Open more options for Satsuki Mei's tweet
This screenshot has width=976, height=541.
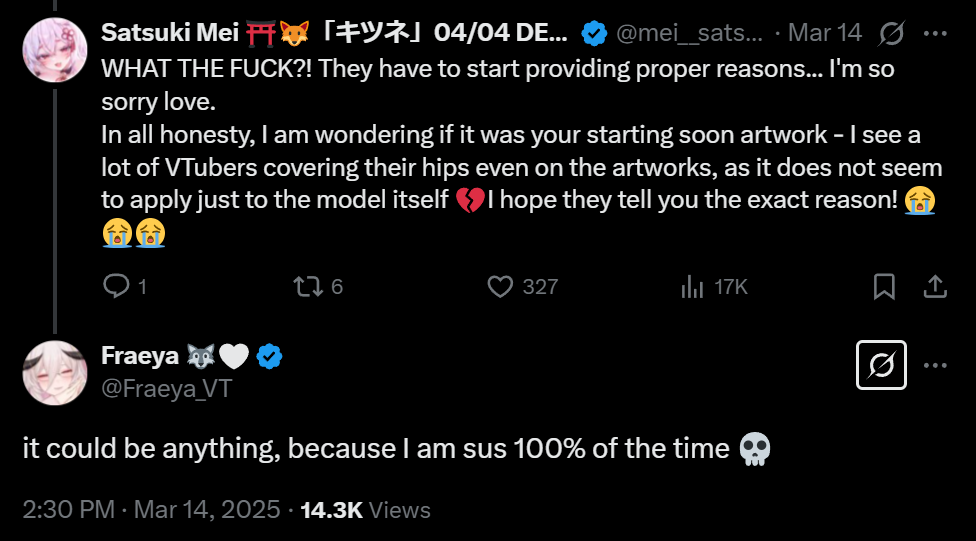pyautogui.click(x=935, y=33)
